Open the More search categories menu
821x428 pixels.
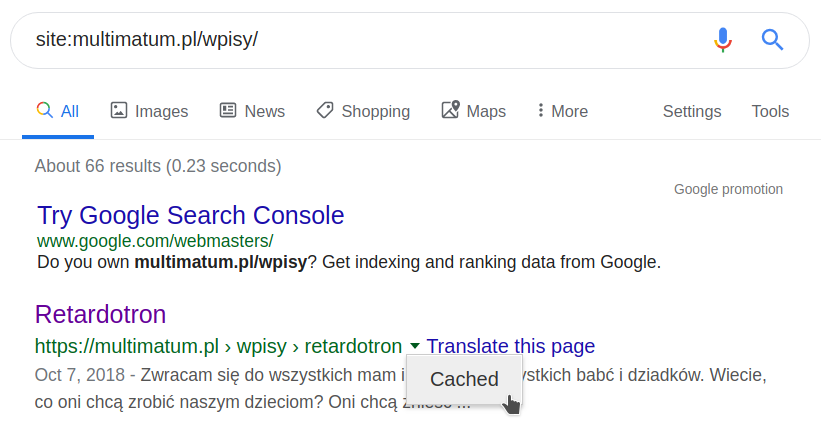[x=562, y=111]
